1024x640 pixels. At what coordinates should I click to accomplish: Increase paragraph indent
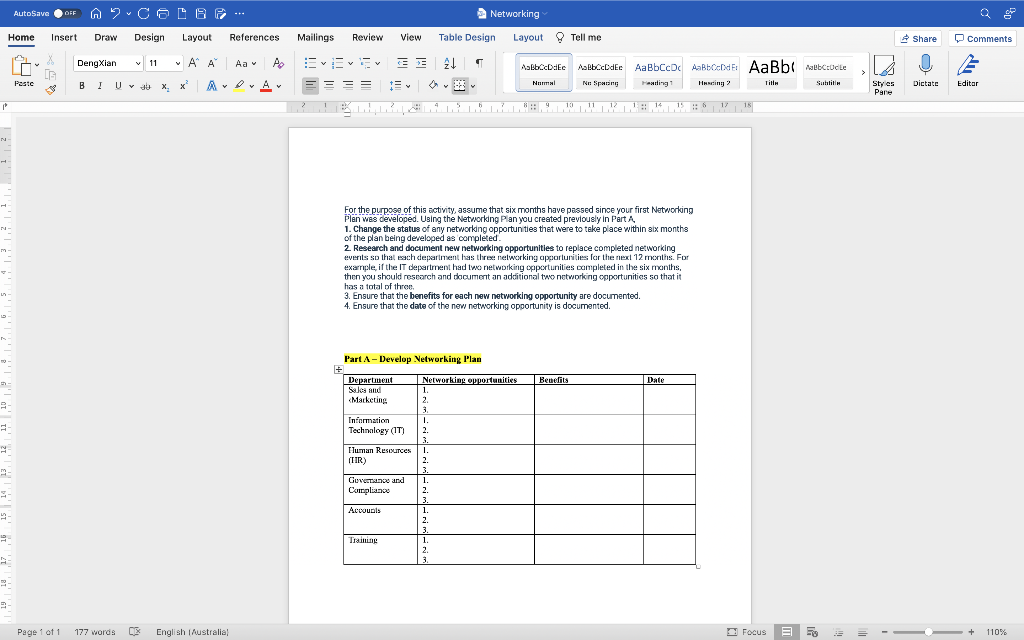pos(421,63)
